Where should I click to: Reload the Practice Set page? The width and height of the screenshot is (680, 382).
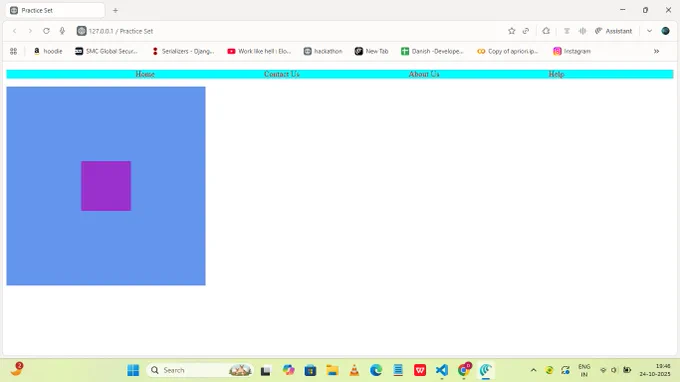(46, 31)
